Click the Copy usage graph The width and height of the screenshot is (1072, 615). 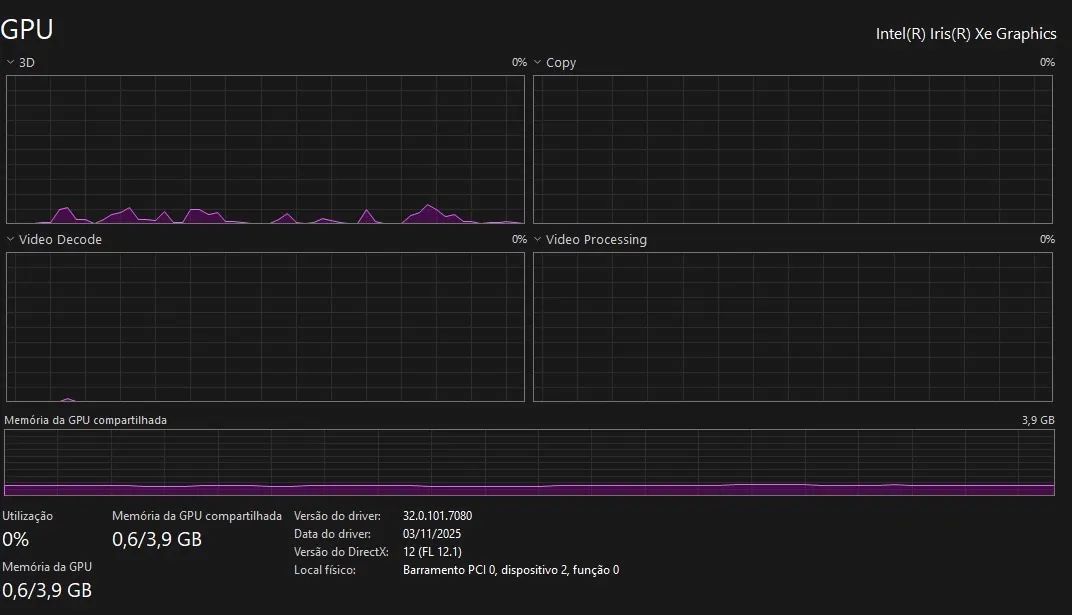pos(793,150)
